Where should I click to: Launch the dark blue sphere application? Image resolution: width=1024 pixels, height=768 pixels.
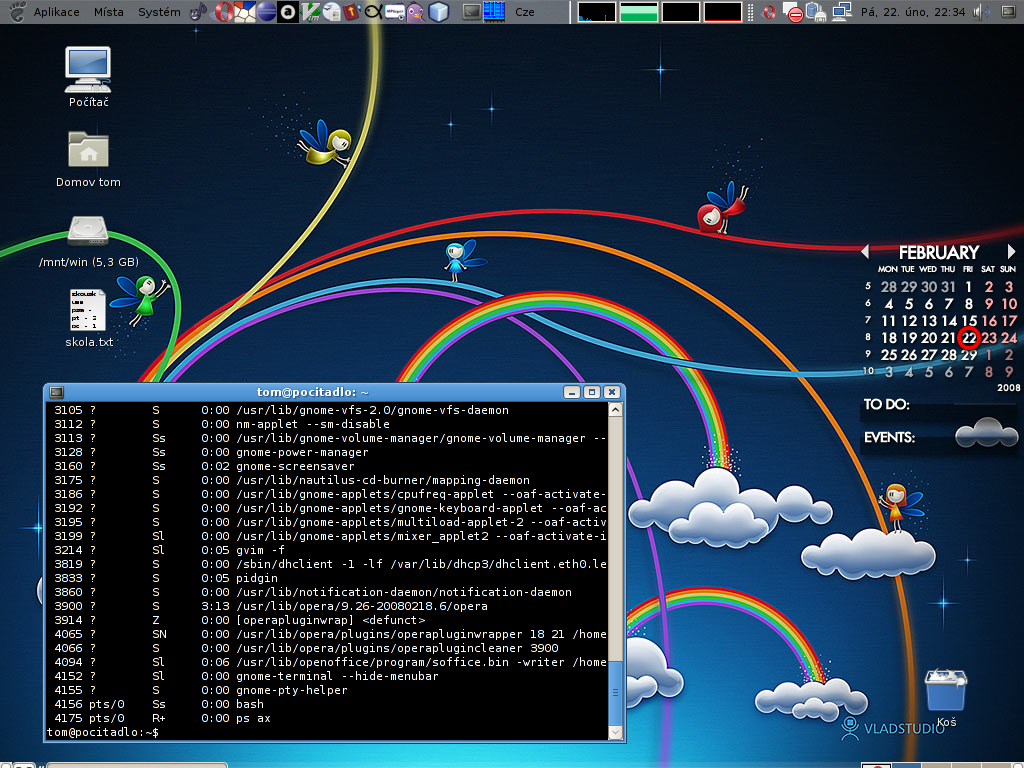pyautogui.click(x=266, y=12)
